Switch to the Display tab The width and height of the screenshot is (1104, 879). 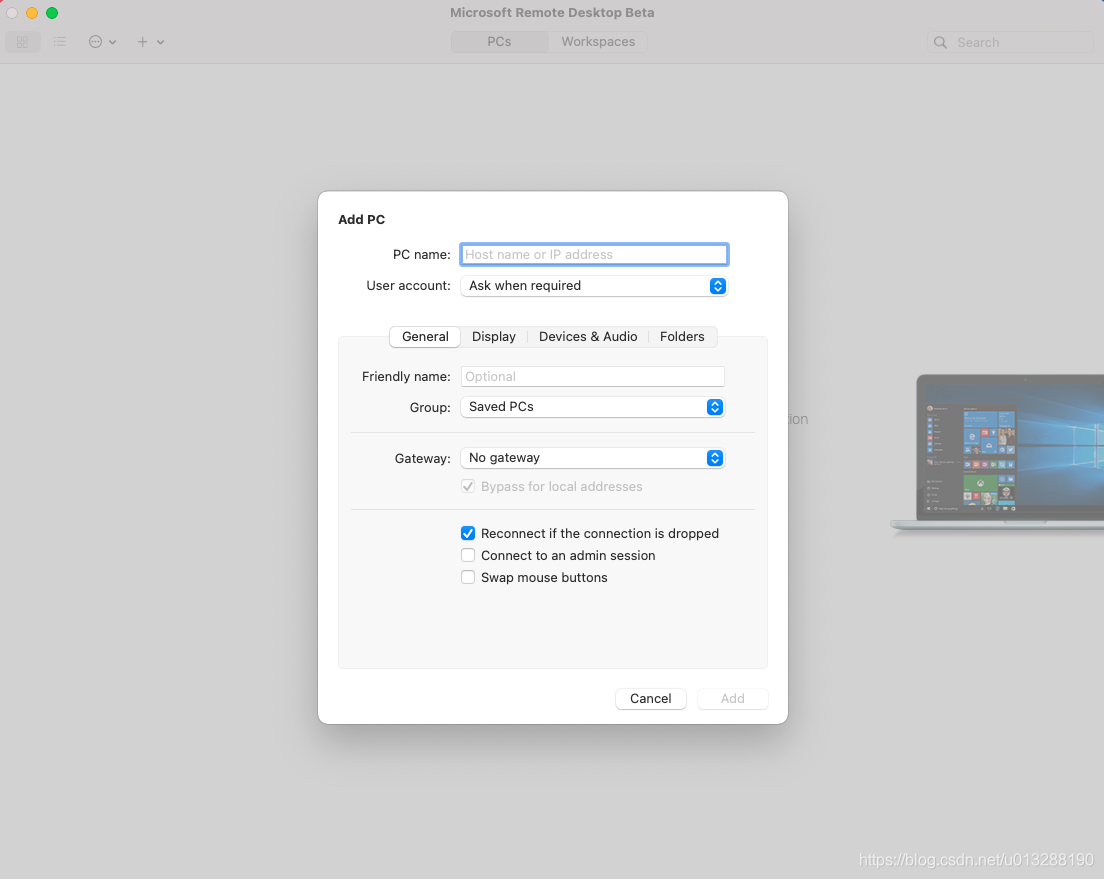coord(494,337)
